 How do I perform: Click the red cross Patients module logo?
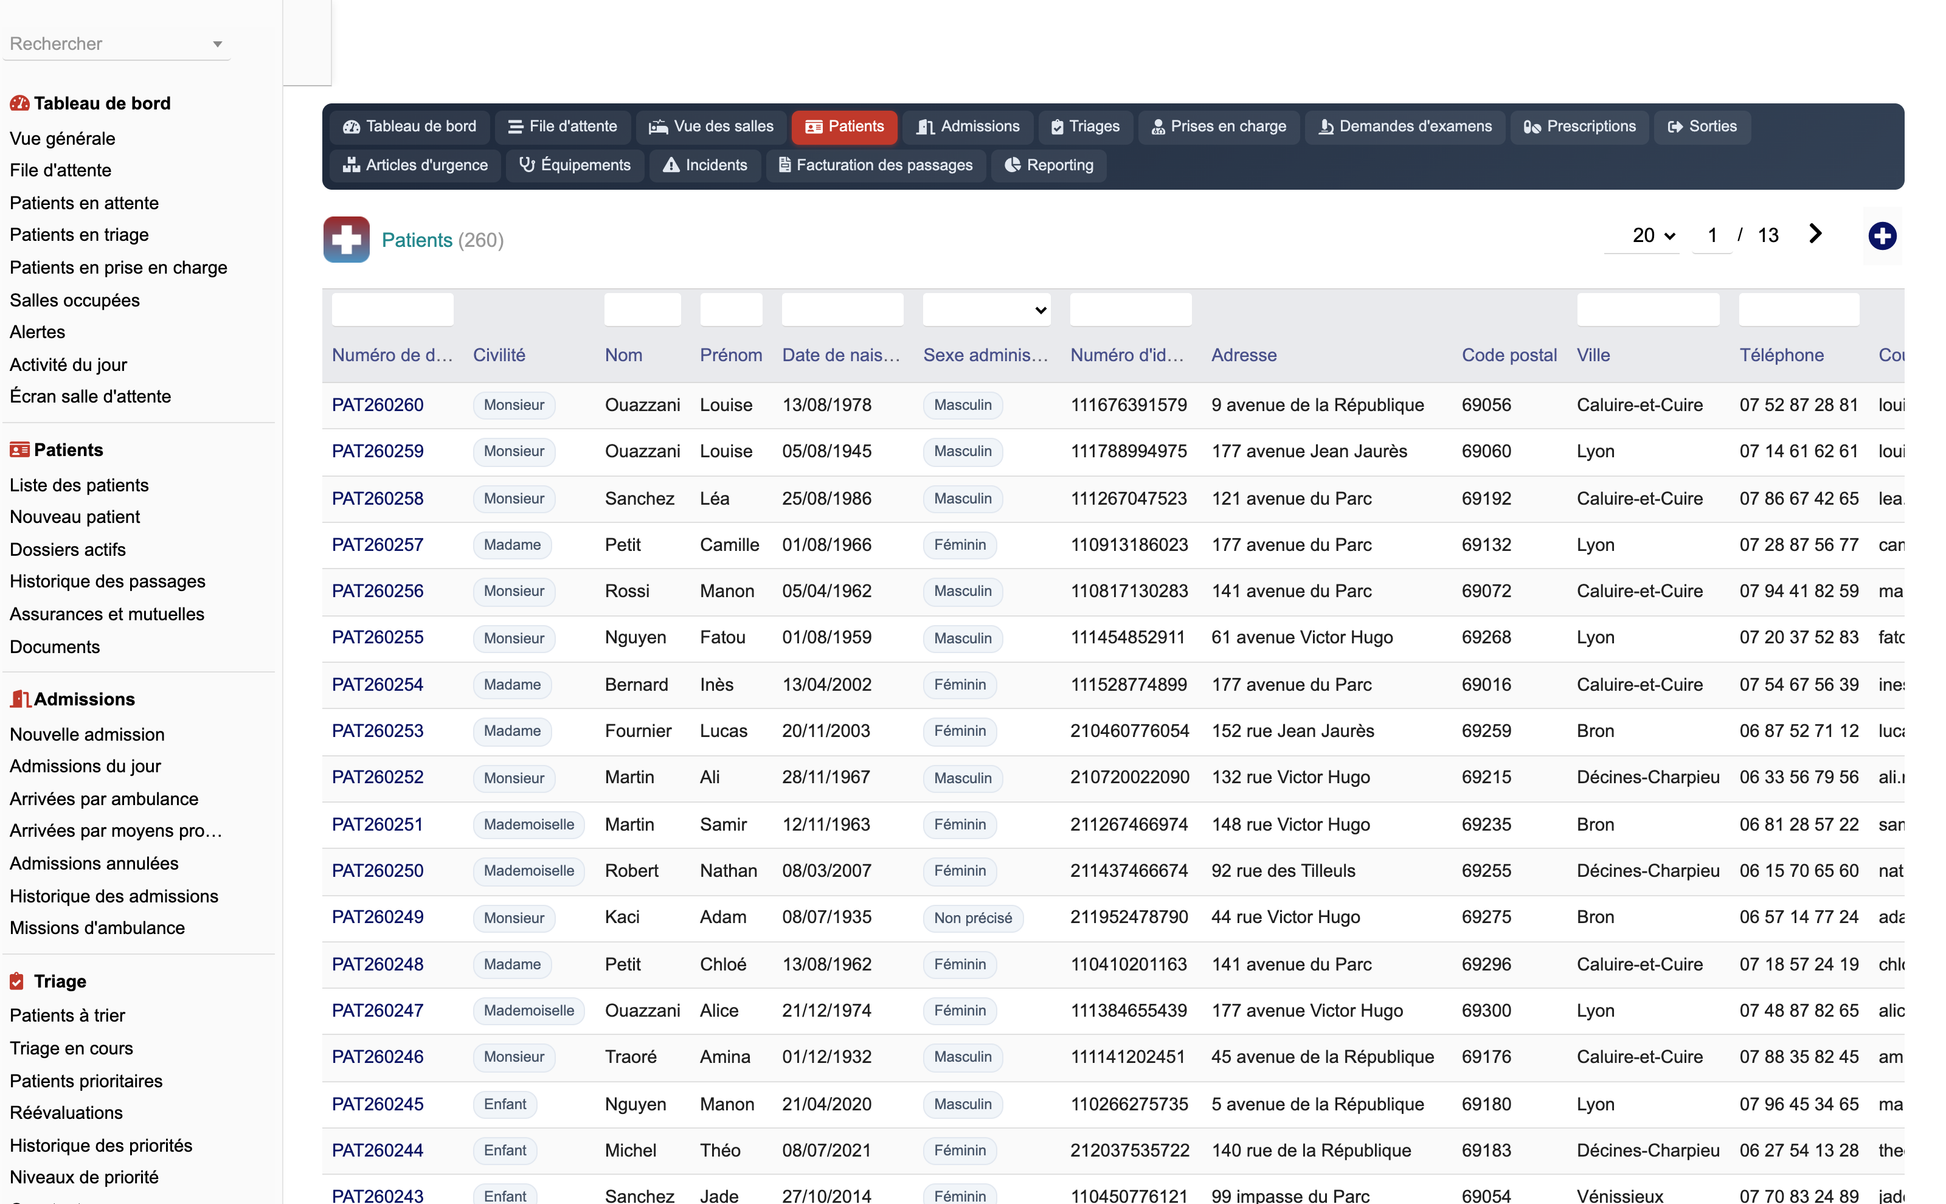point(346,240)
